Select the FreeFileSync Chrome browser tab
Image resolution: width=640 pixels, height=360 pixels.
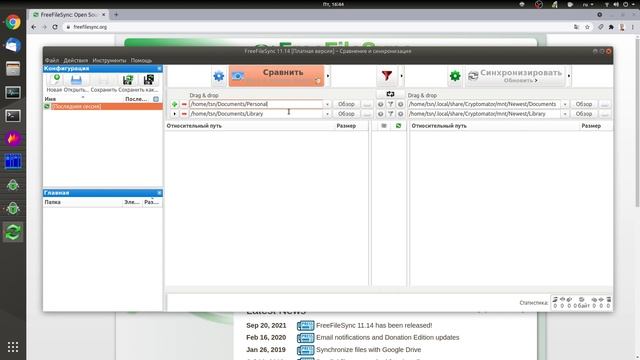click(68, 15)
